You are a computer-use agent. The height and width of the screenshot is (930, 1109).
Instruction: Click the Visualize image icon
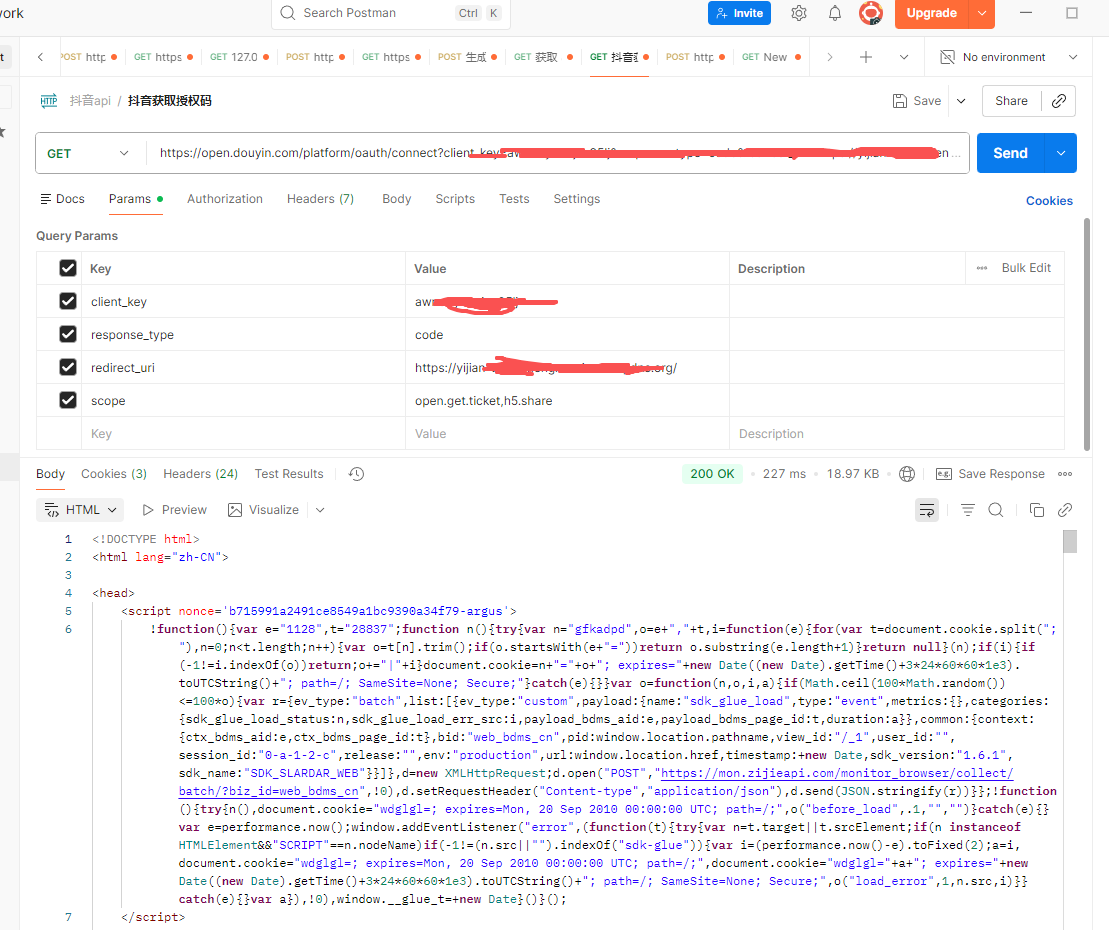(235, 510)
